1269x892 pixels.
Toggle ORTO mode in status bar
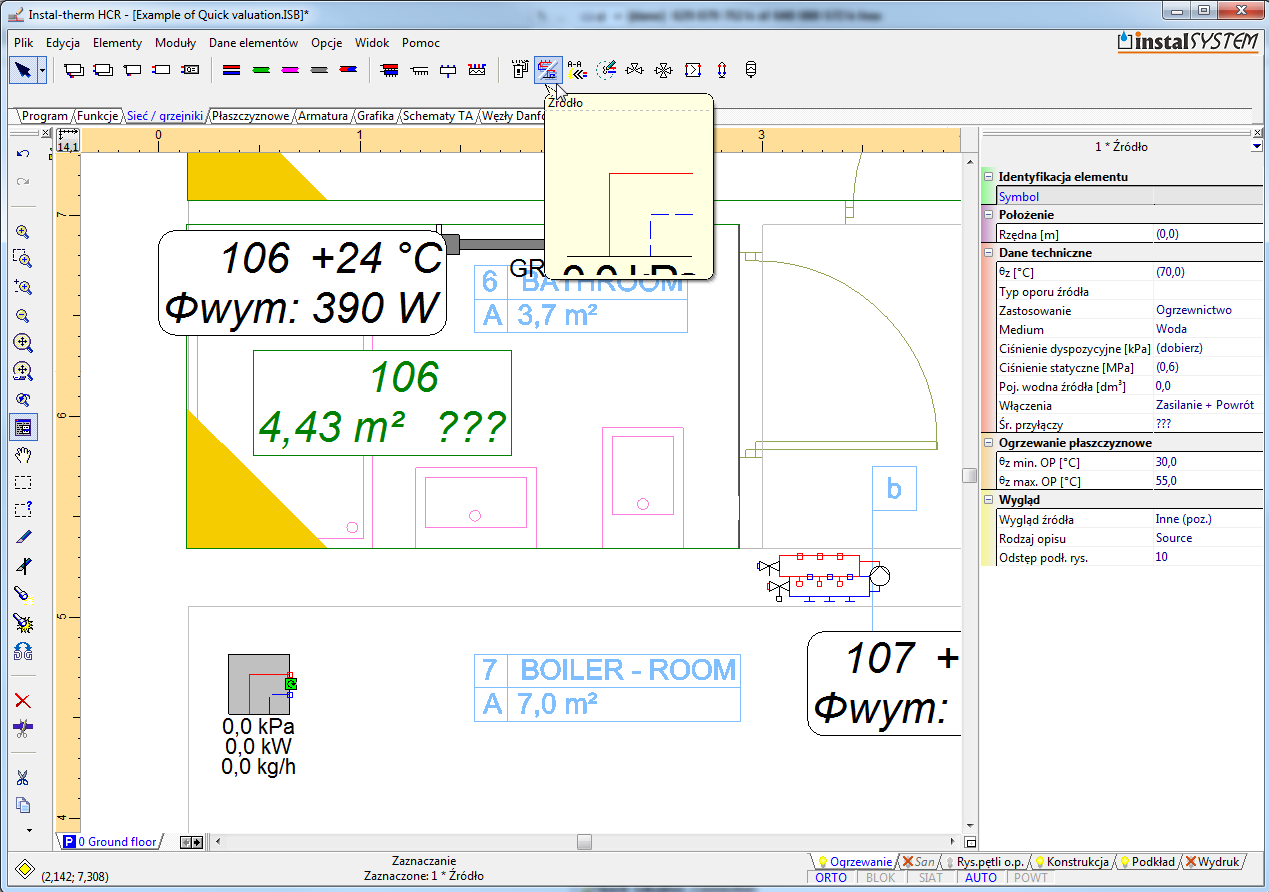pyautogui.click(x=831, y=878)
